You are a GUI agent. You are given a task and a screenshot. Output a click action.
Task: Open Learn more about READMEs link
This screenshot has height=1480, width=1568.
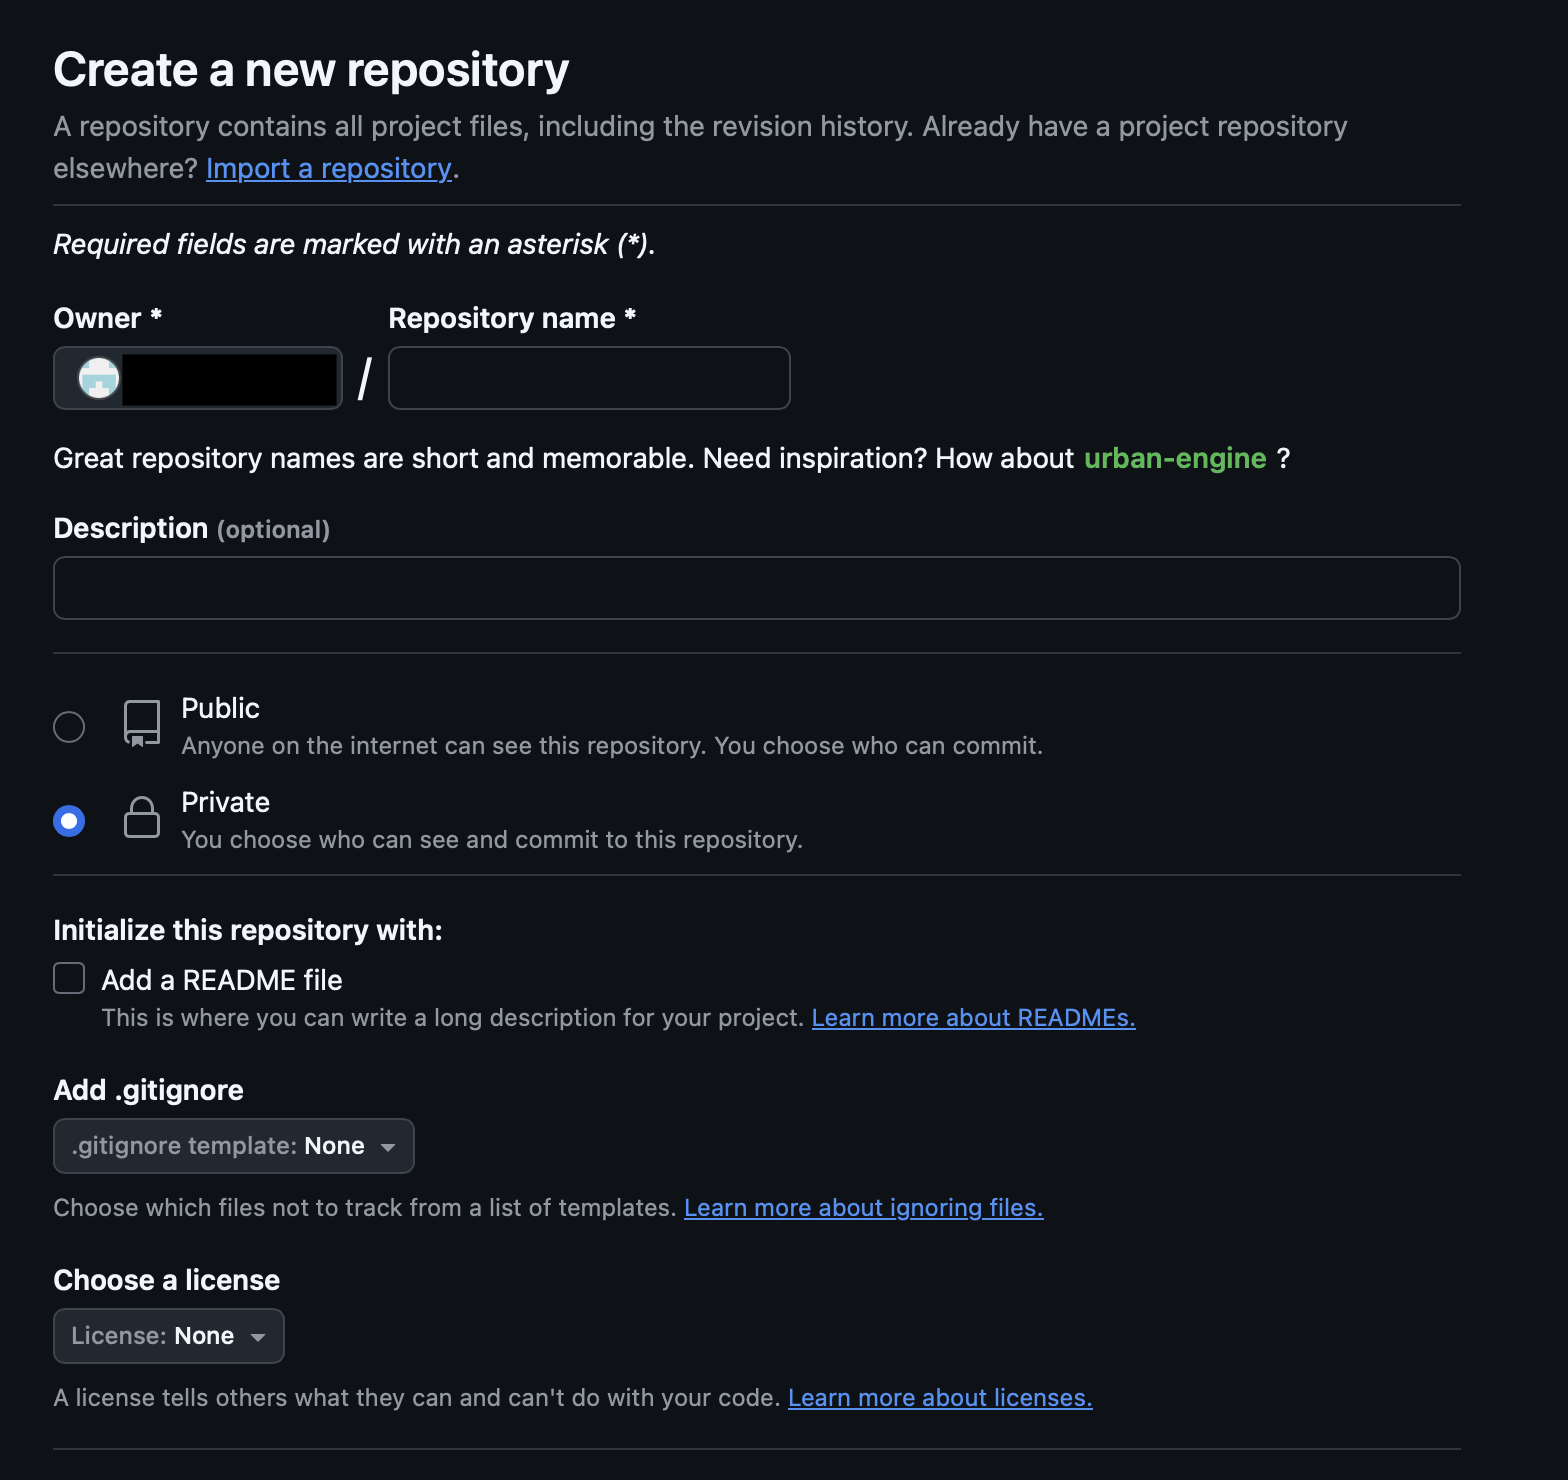click(x=974, y=1018)
